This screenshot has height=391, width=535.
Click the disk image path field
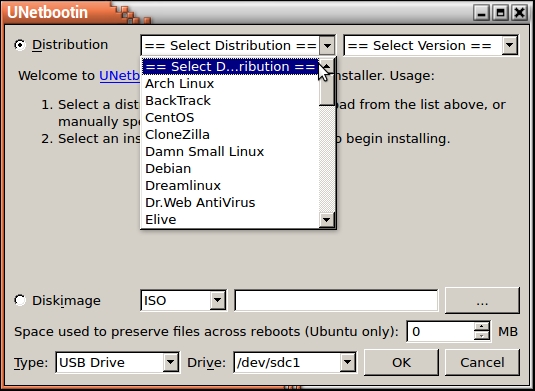point(336,300)
